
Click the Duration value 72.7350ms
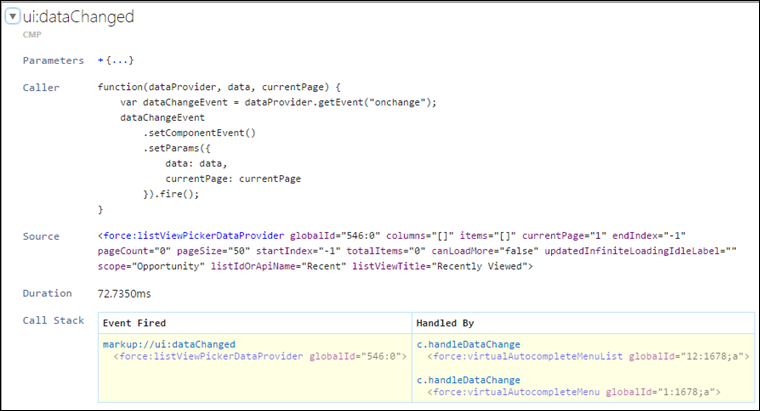(x=124, y=294)
